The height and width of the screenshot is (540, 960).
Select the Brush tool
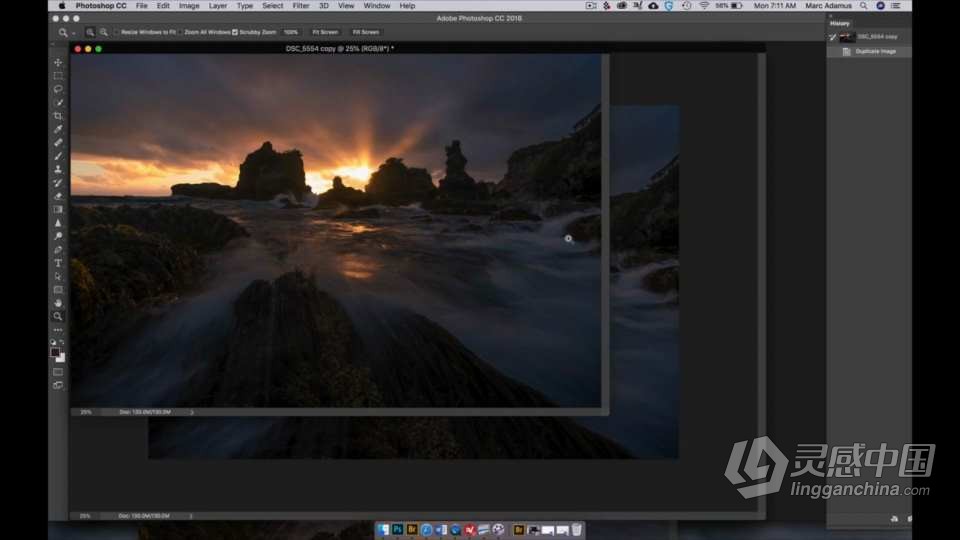pos(58,156)
